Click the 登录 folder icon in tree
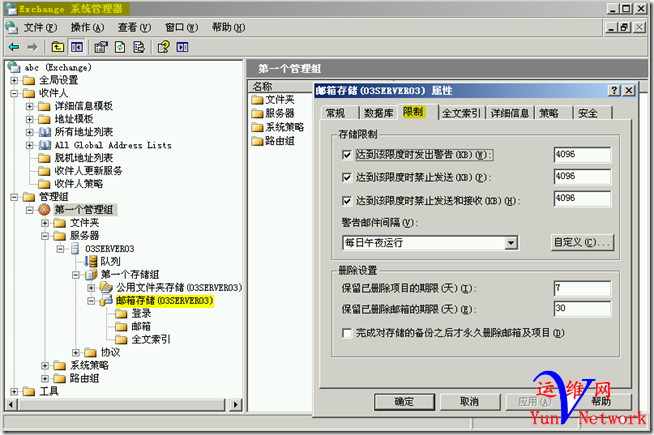 [x=121, y=314]
